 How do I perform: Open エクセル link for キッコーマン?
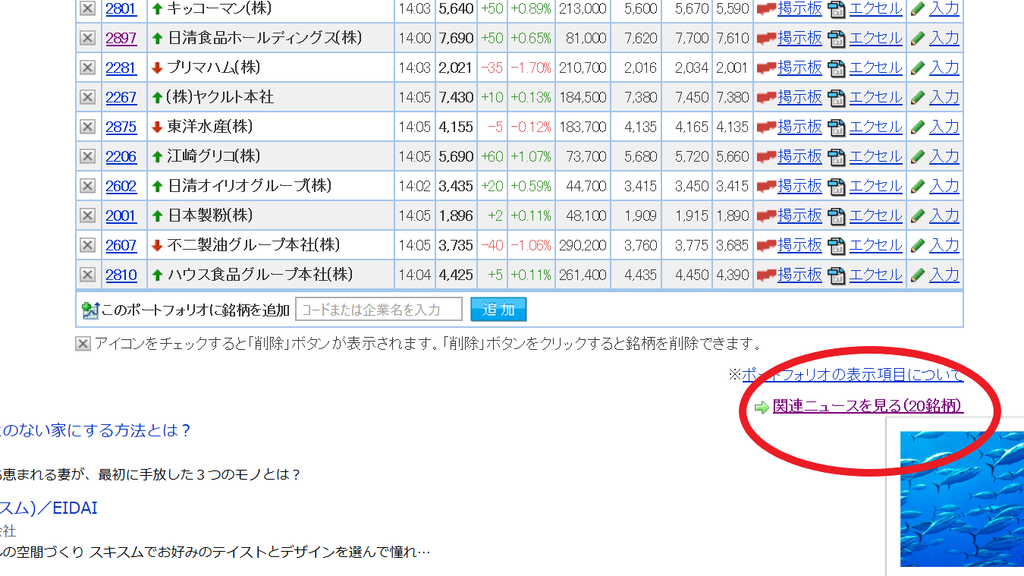pos(876,8)
